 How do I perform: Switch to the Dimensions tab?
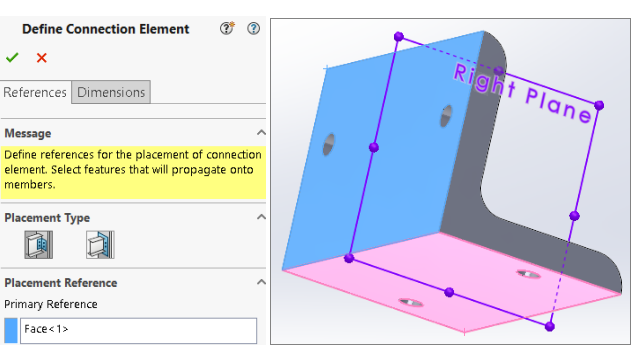pos(111,92)
